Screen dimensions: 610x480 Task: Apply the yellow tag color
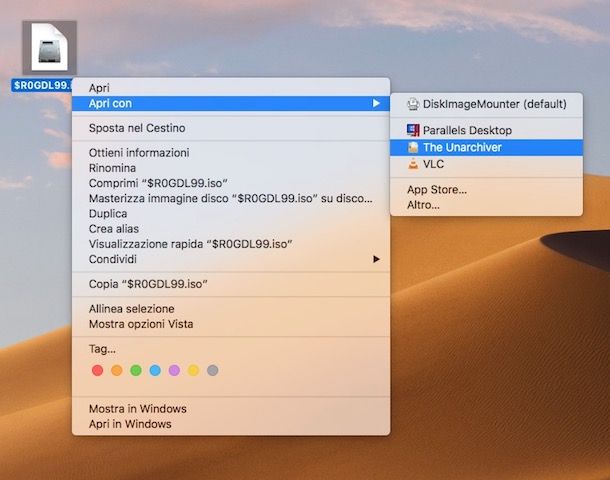click(193, 370)
